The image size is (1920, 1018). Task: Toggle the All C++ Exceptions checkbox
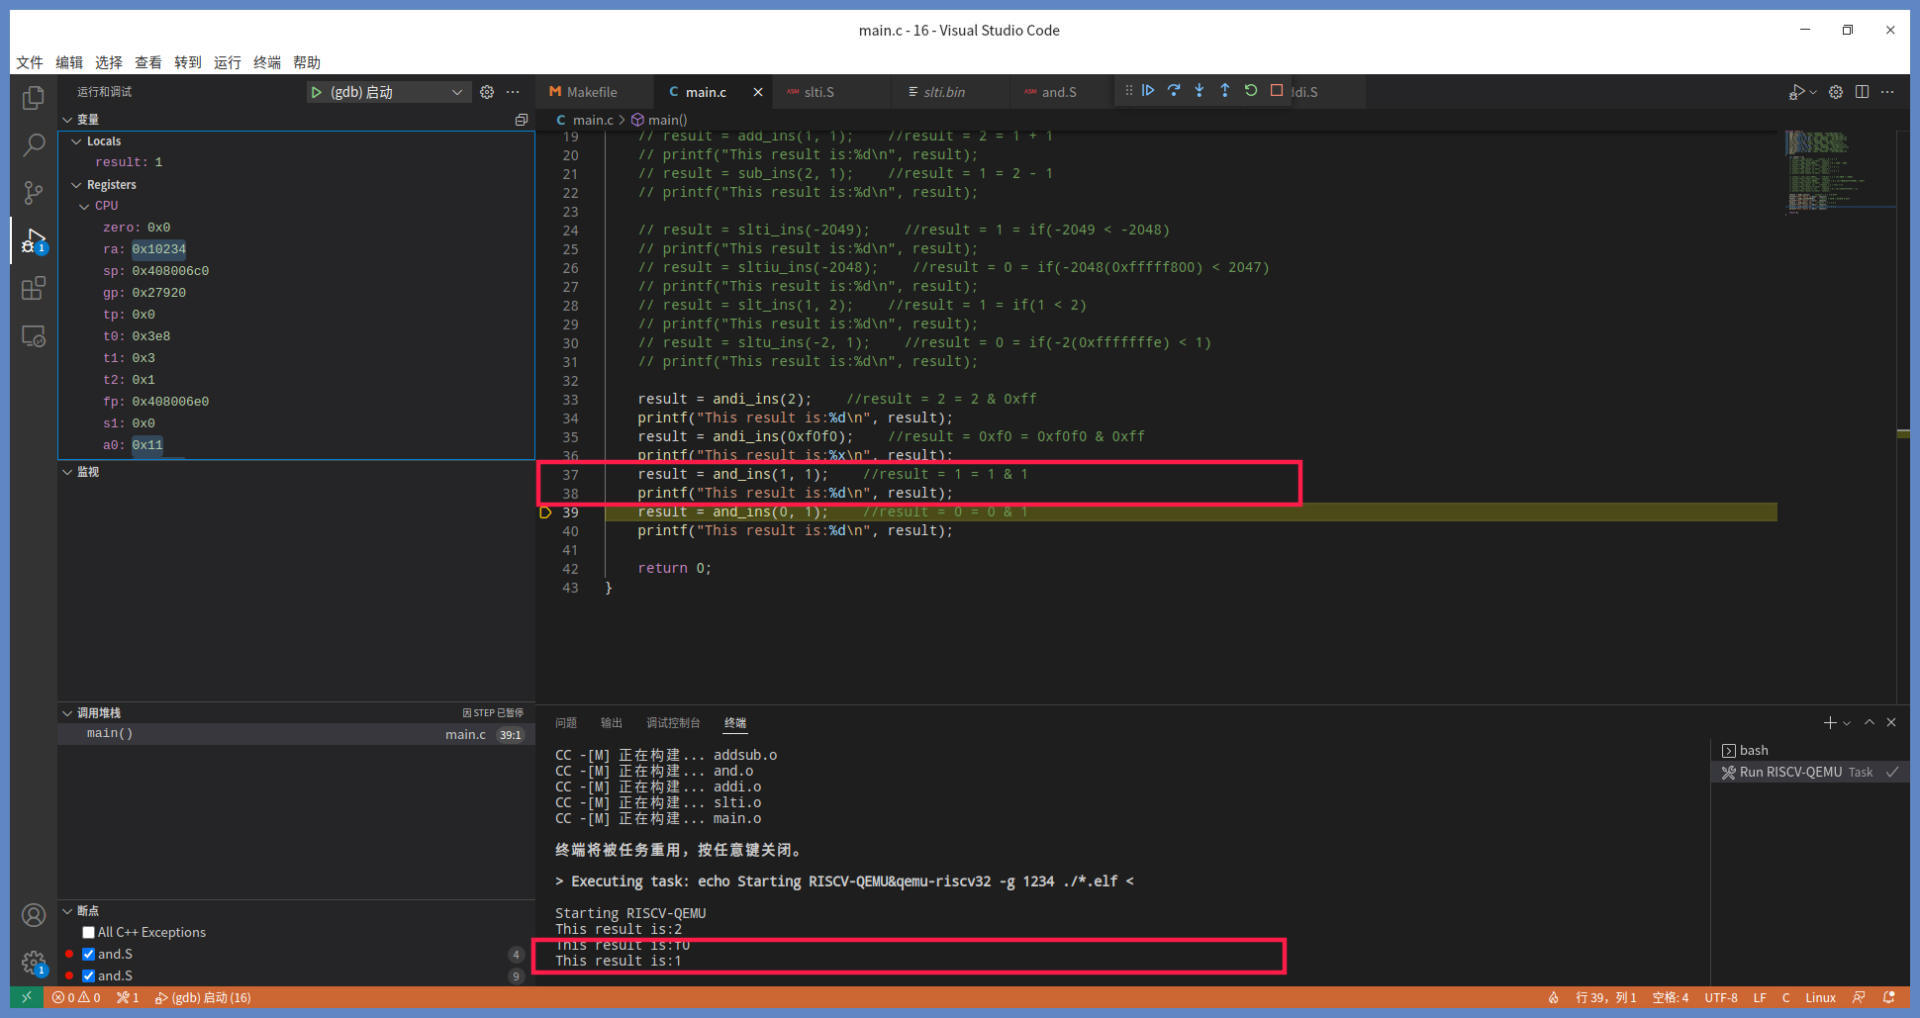pyautogui.click(x=89, y=932)
